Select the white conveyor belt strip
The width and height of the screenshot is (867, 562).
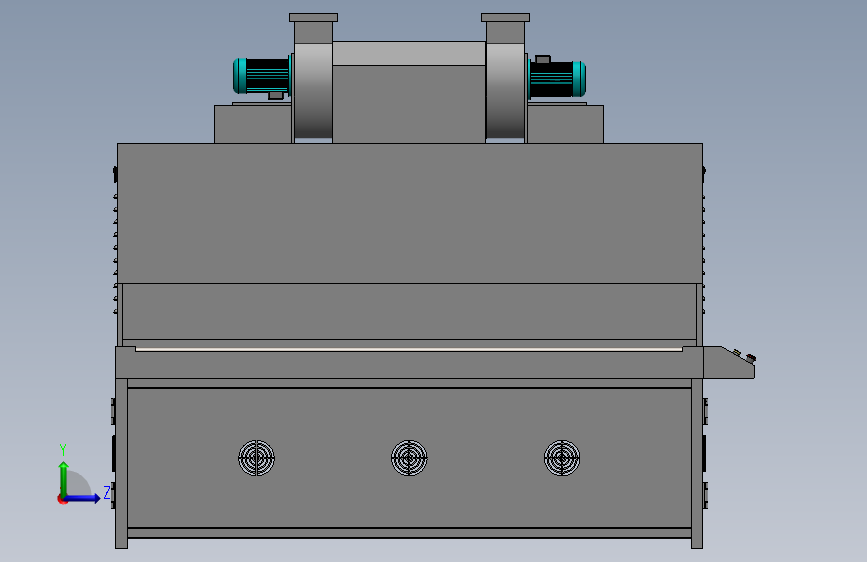(409, 350)
